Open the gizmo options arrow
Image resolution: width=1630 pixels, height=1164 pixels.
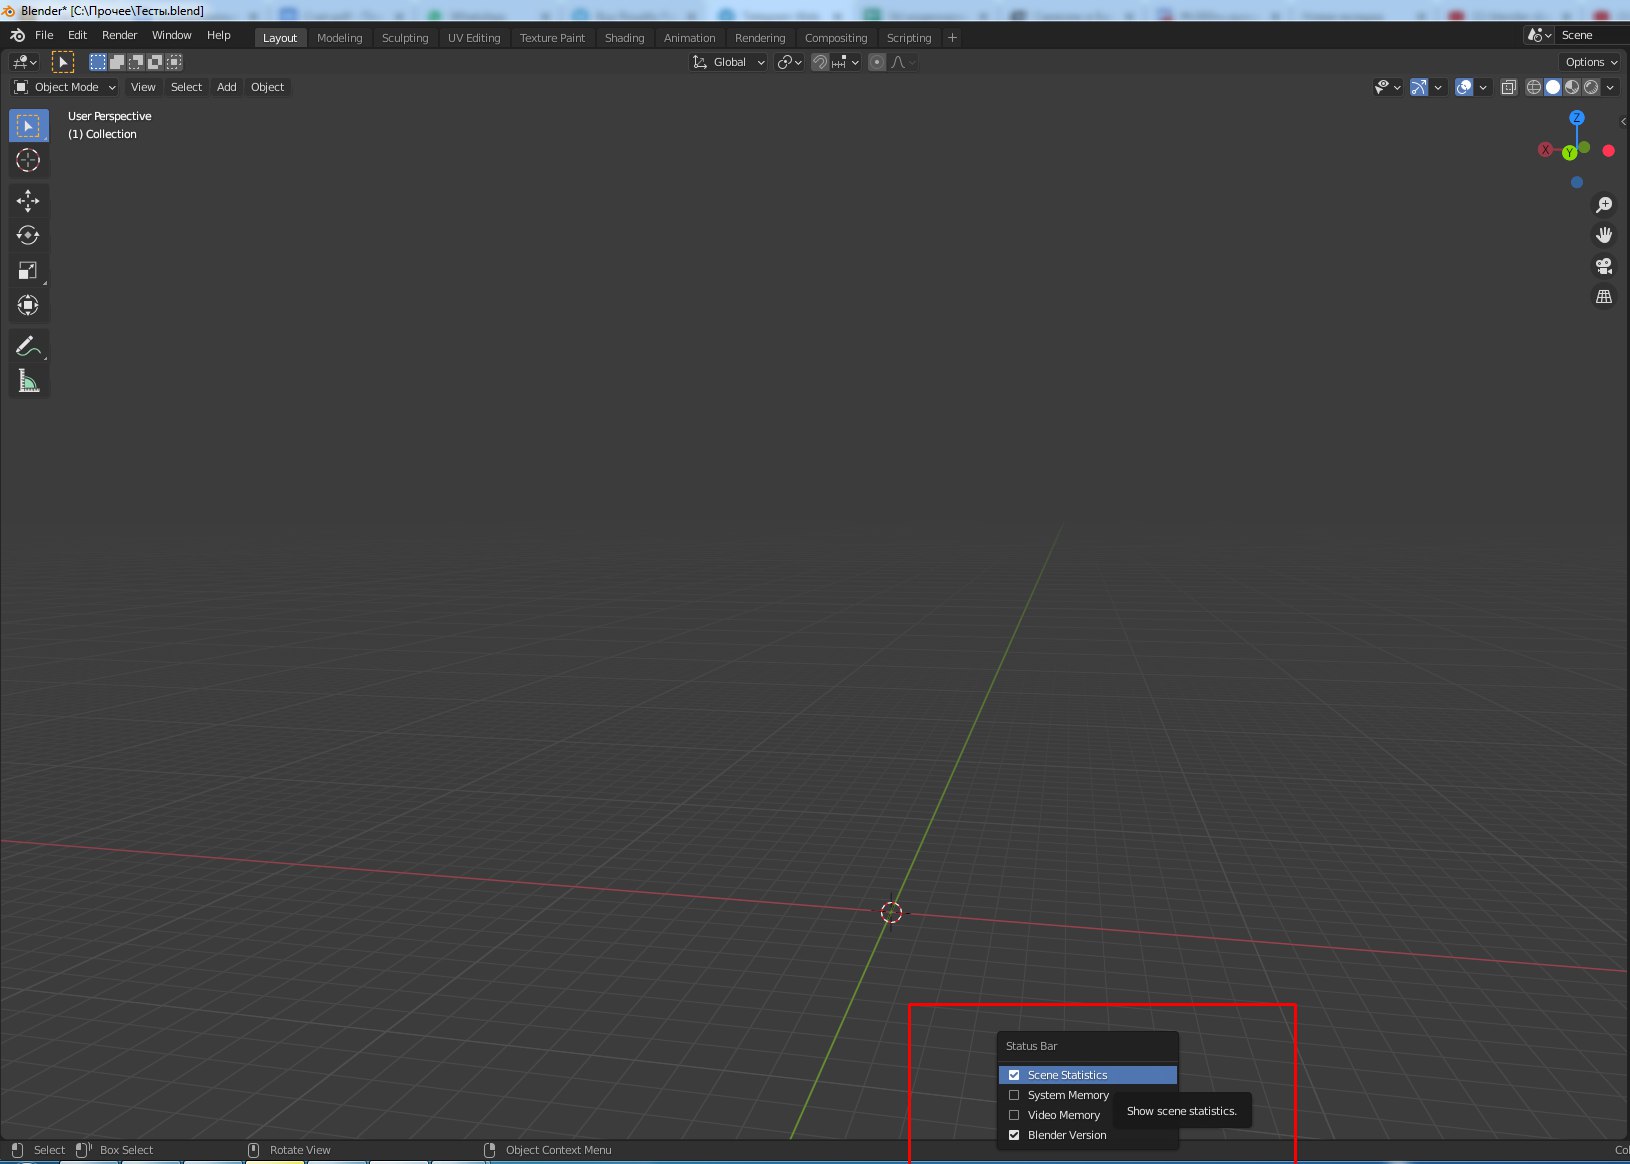pos(1438,87)
